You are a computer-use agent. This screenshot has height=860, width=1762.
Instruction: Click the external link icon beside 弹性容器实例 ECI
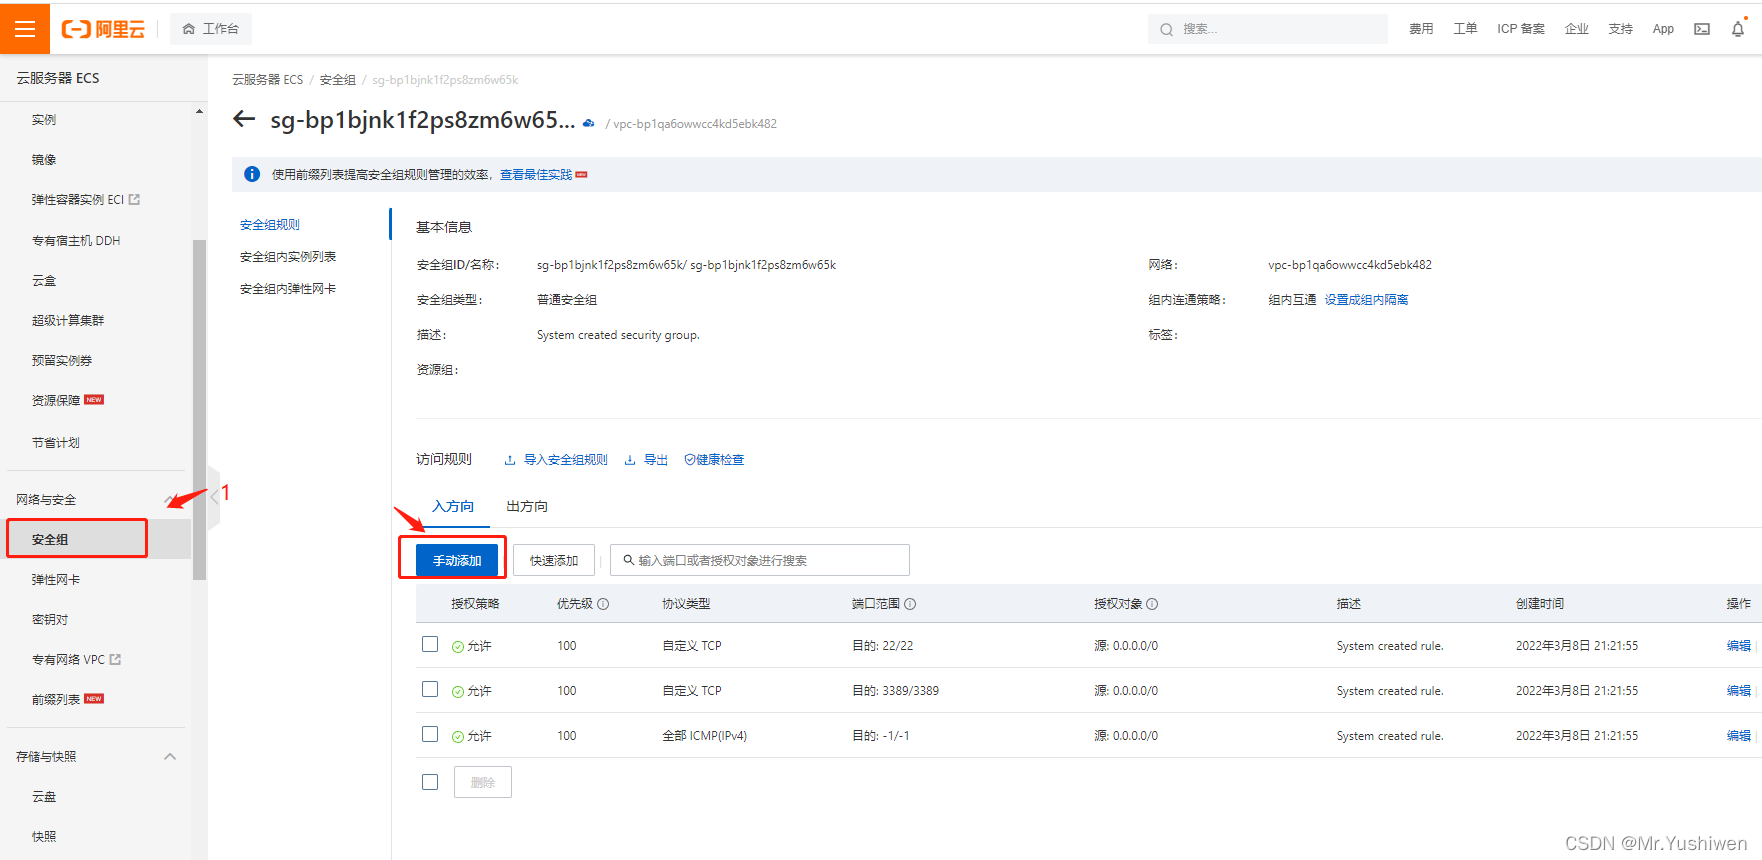coord(135,200)
